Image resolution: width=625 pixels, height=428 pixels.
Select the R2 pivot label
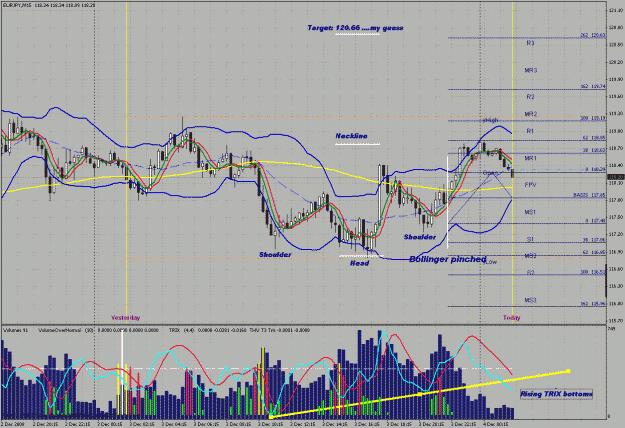coord(530,97)
